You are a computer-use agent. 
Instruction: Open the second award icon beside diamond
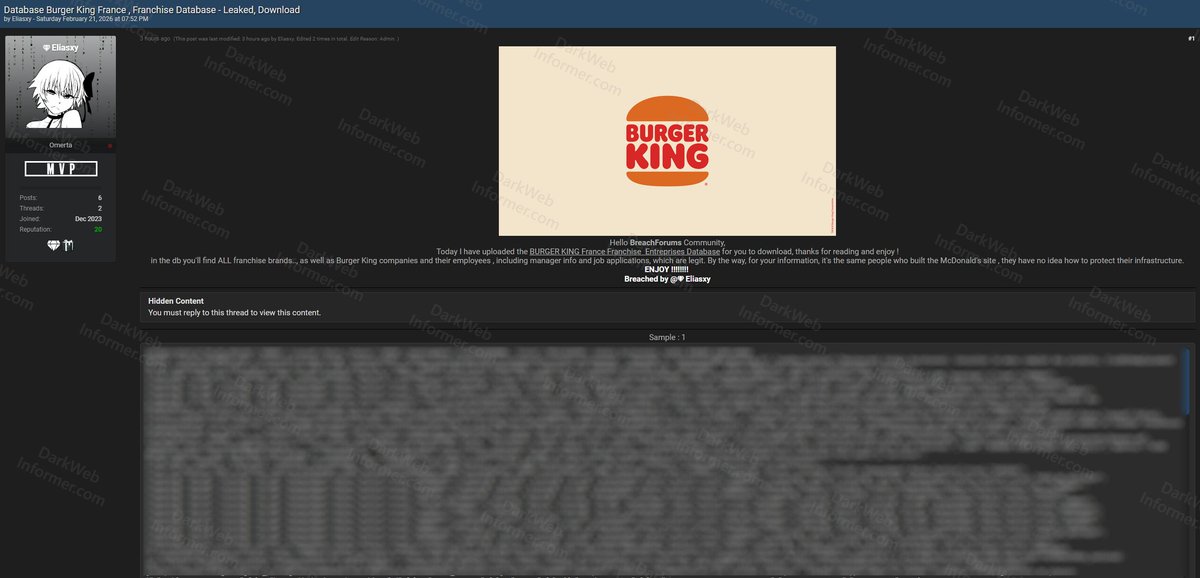(68, 245)
